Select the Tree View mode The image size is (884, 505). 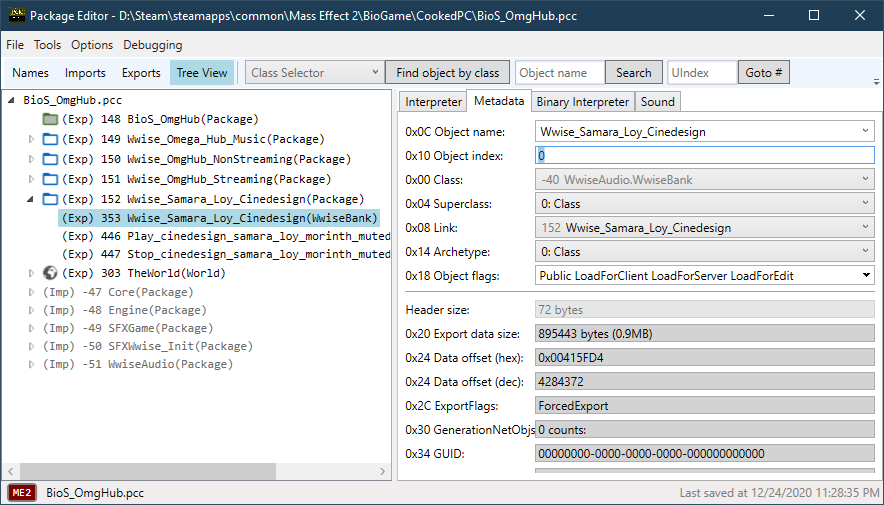202,73
